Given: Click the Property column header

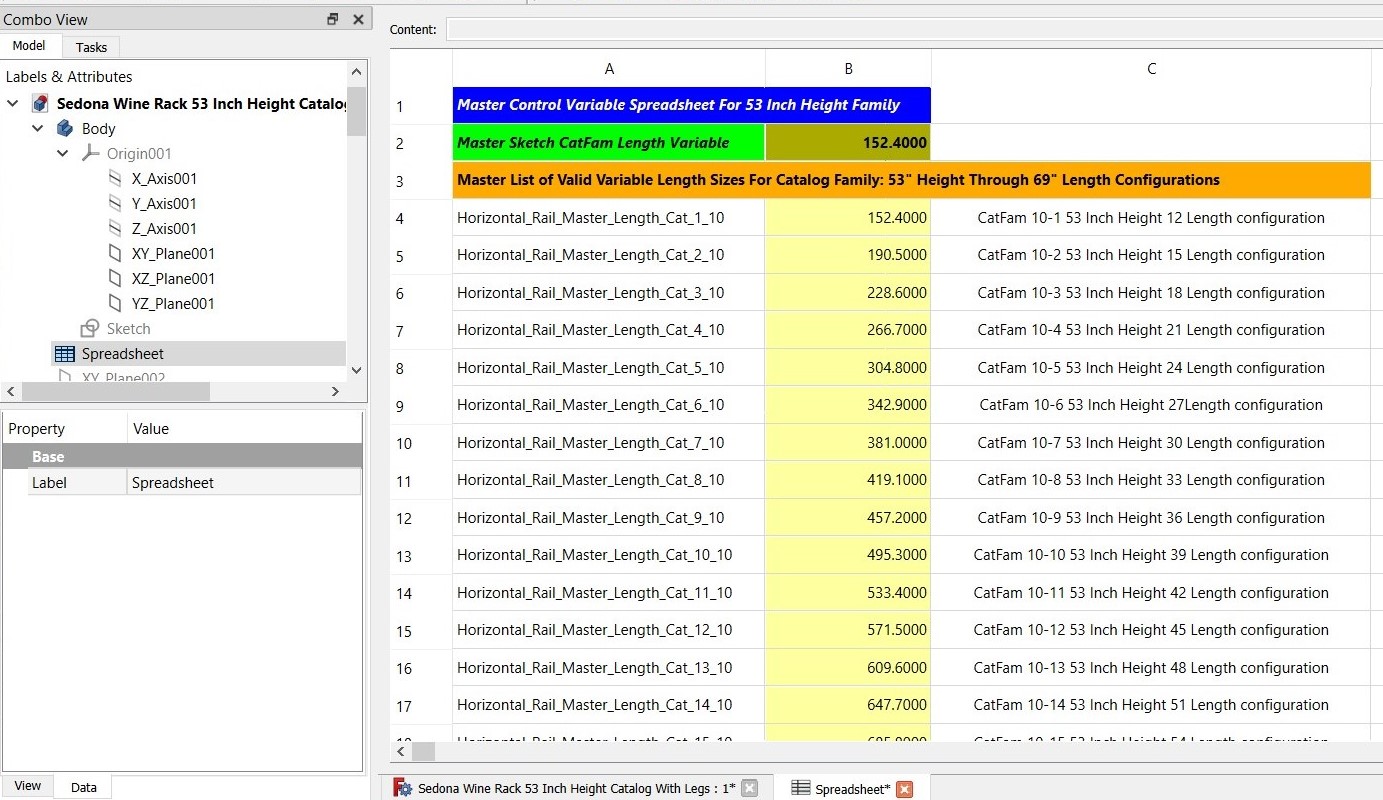Looking at the screenshot, I should pos(65,428).
